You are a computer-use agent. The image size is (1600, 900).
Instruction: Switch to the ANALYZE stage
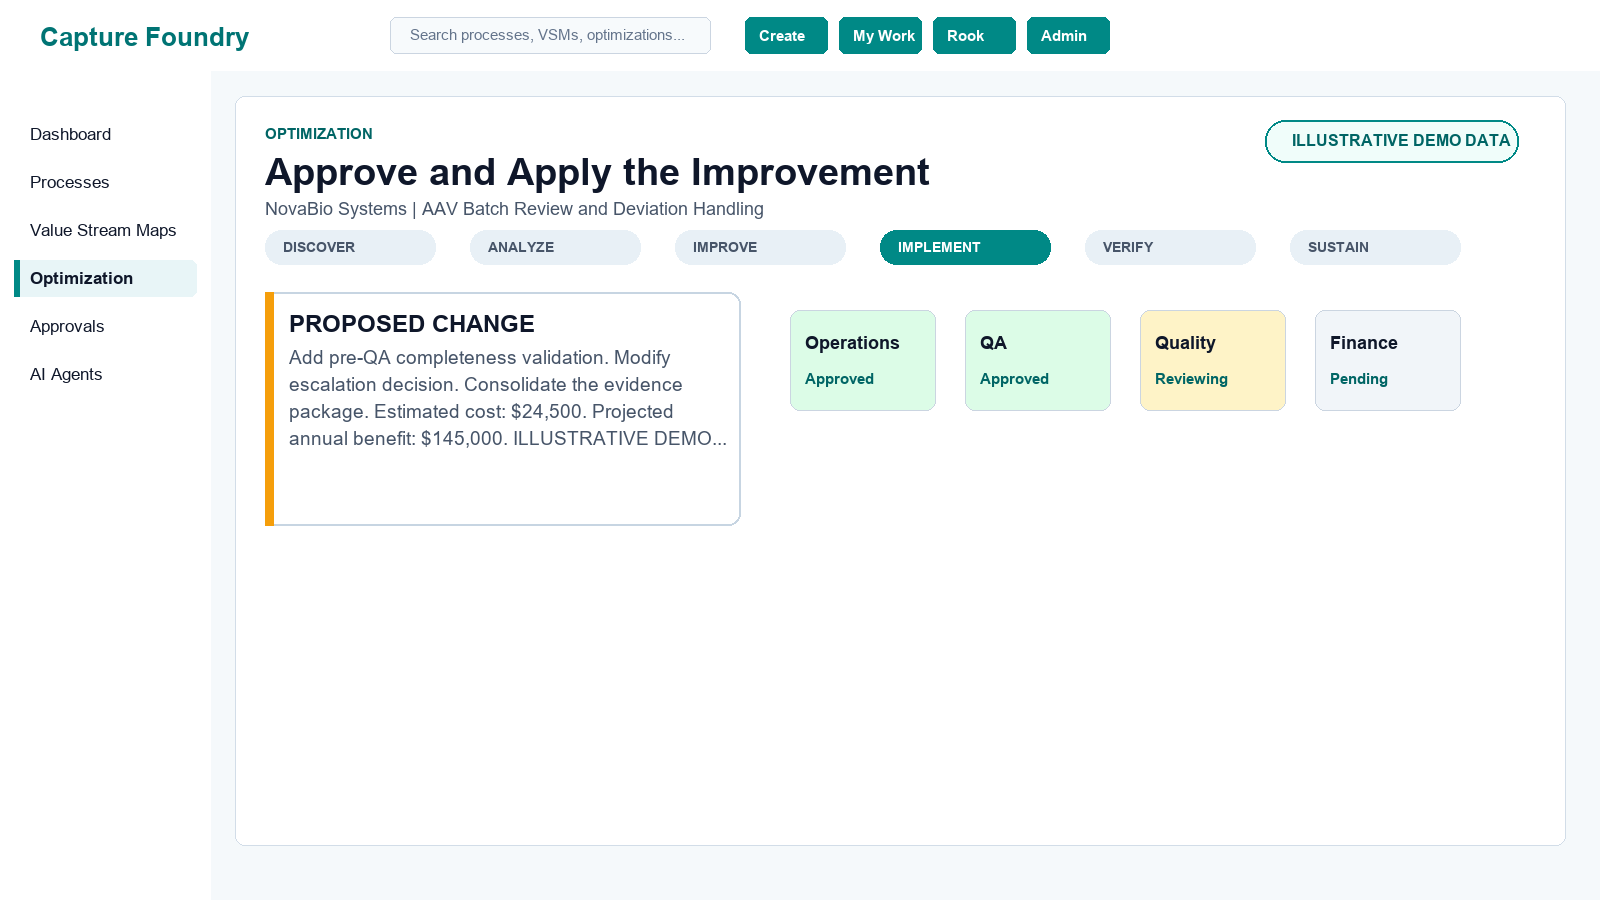(555, 247)
